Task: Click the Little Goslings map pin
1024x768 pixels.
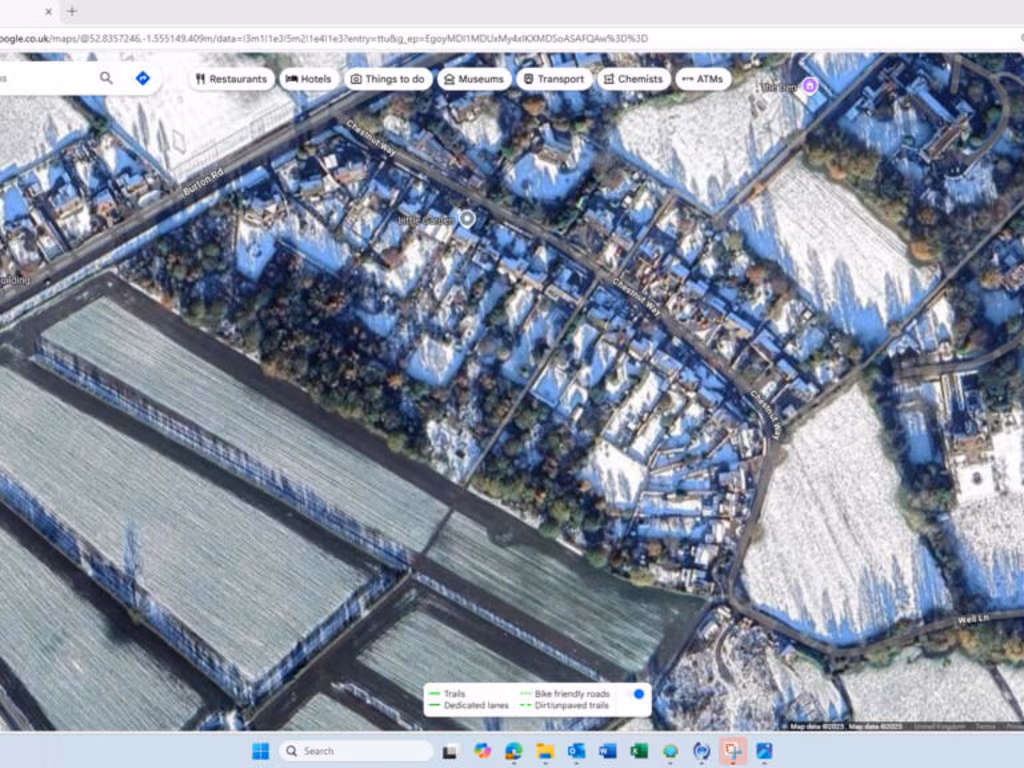Action: point(466,219)
